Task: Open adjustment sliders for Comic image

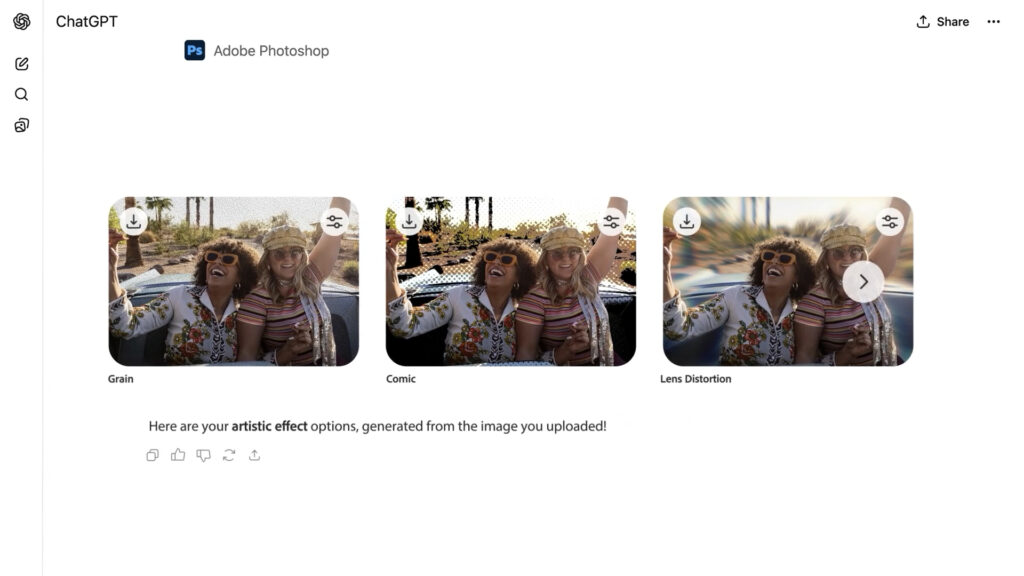Action: (x=611, y=222)
